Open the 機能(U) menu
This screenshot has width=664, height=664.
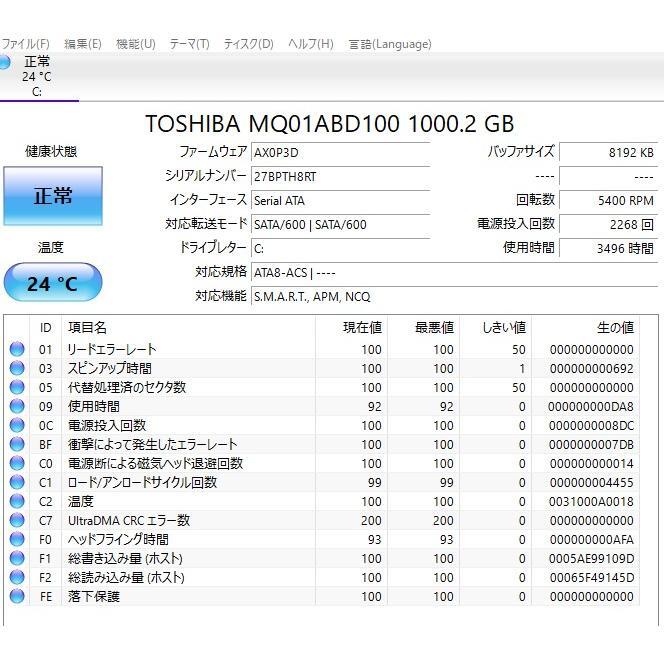(136, 44)
